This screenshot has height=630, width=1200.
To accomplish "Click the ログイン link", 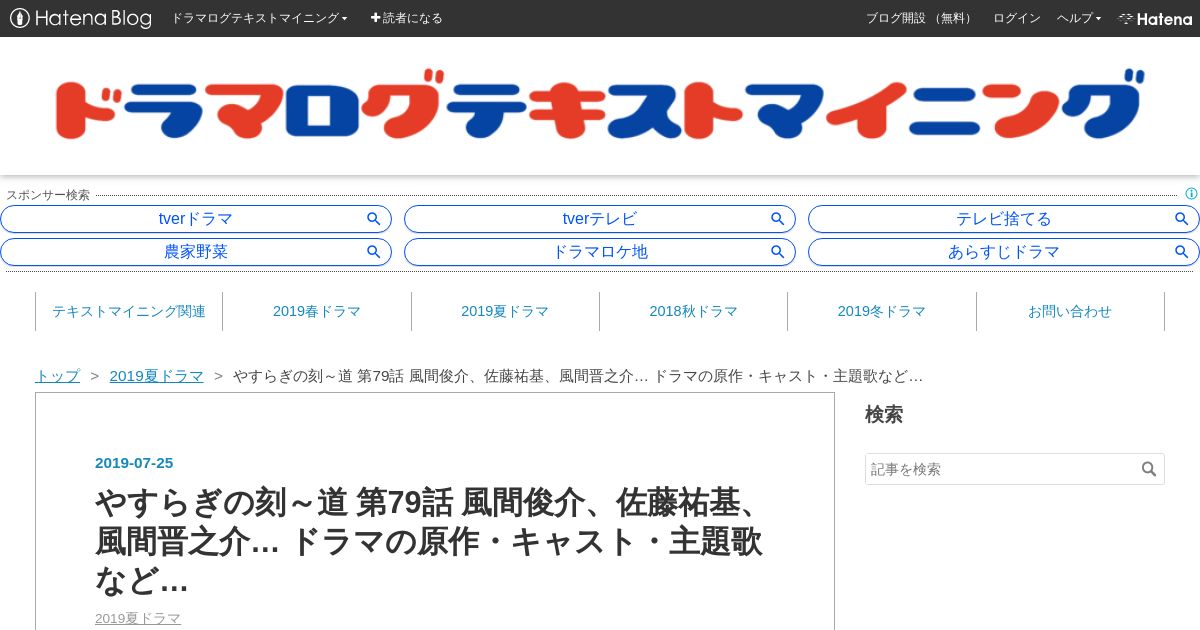I will pos(1016,18).
